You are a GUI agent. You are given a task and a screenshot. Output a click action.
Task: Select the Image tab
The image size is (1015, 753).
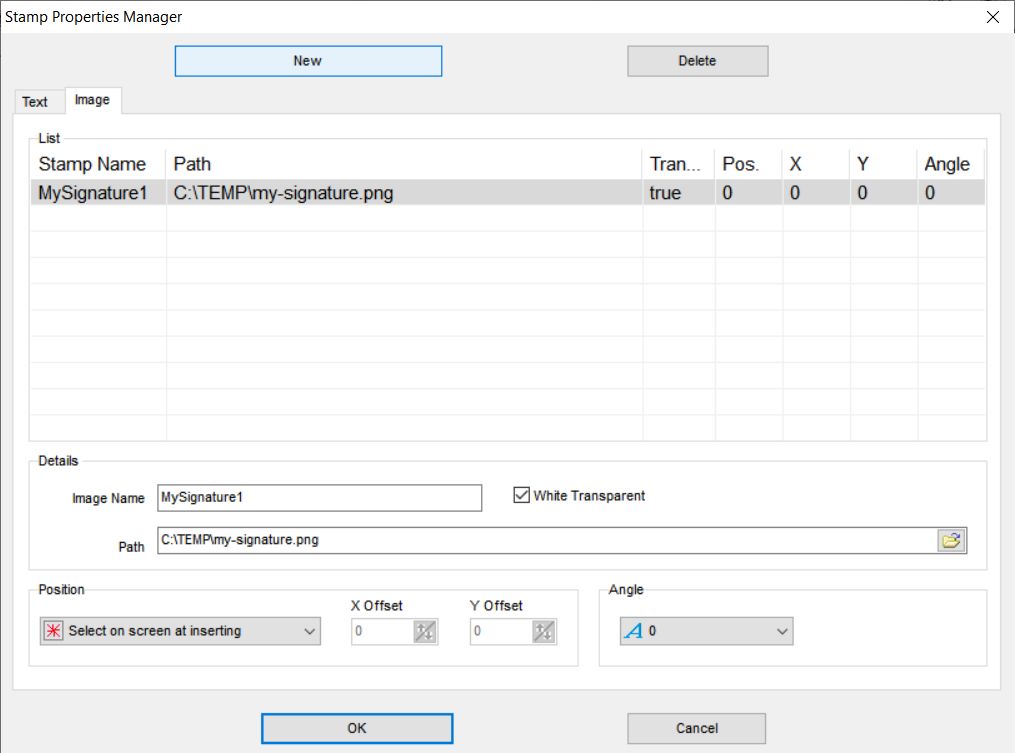[92, 100]
